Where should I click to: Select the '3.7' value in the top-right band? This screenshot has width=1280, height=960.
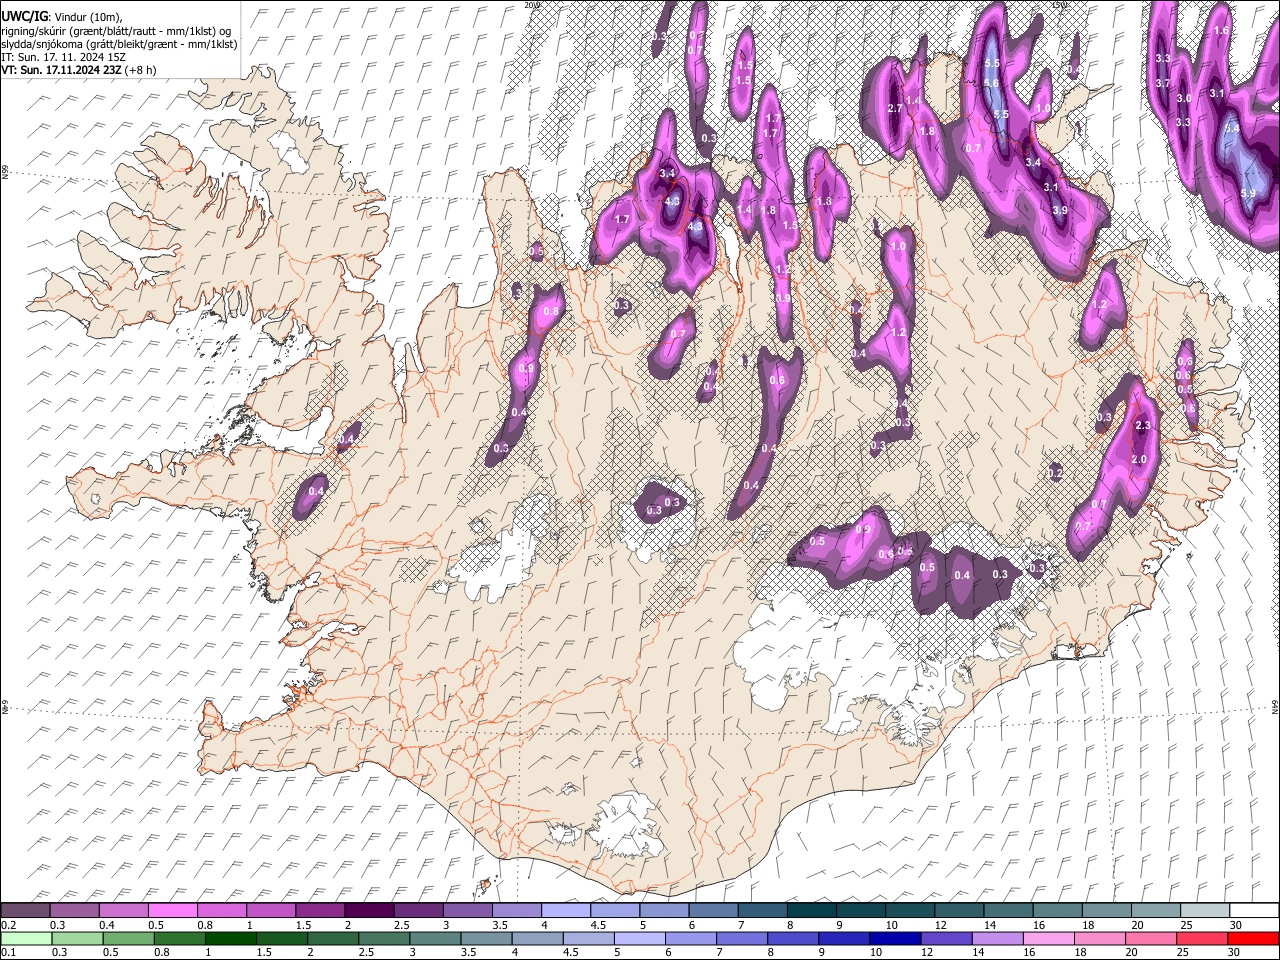tap(1163, 83)
